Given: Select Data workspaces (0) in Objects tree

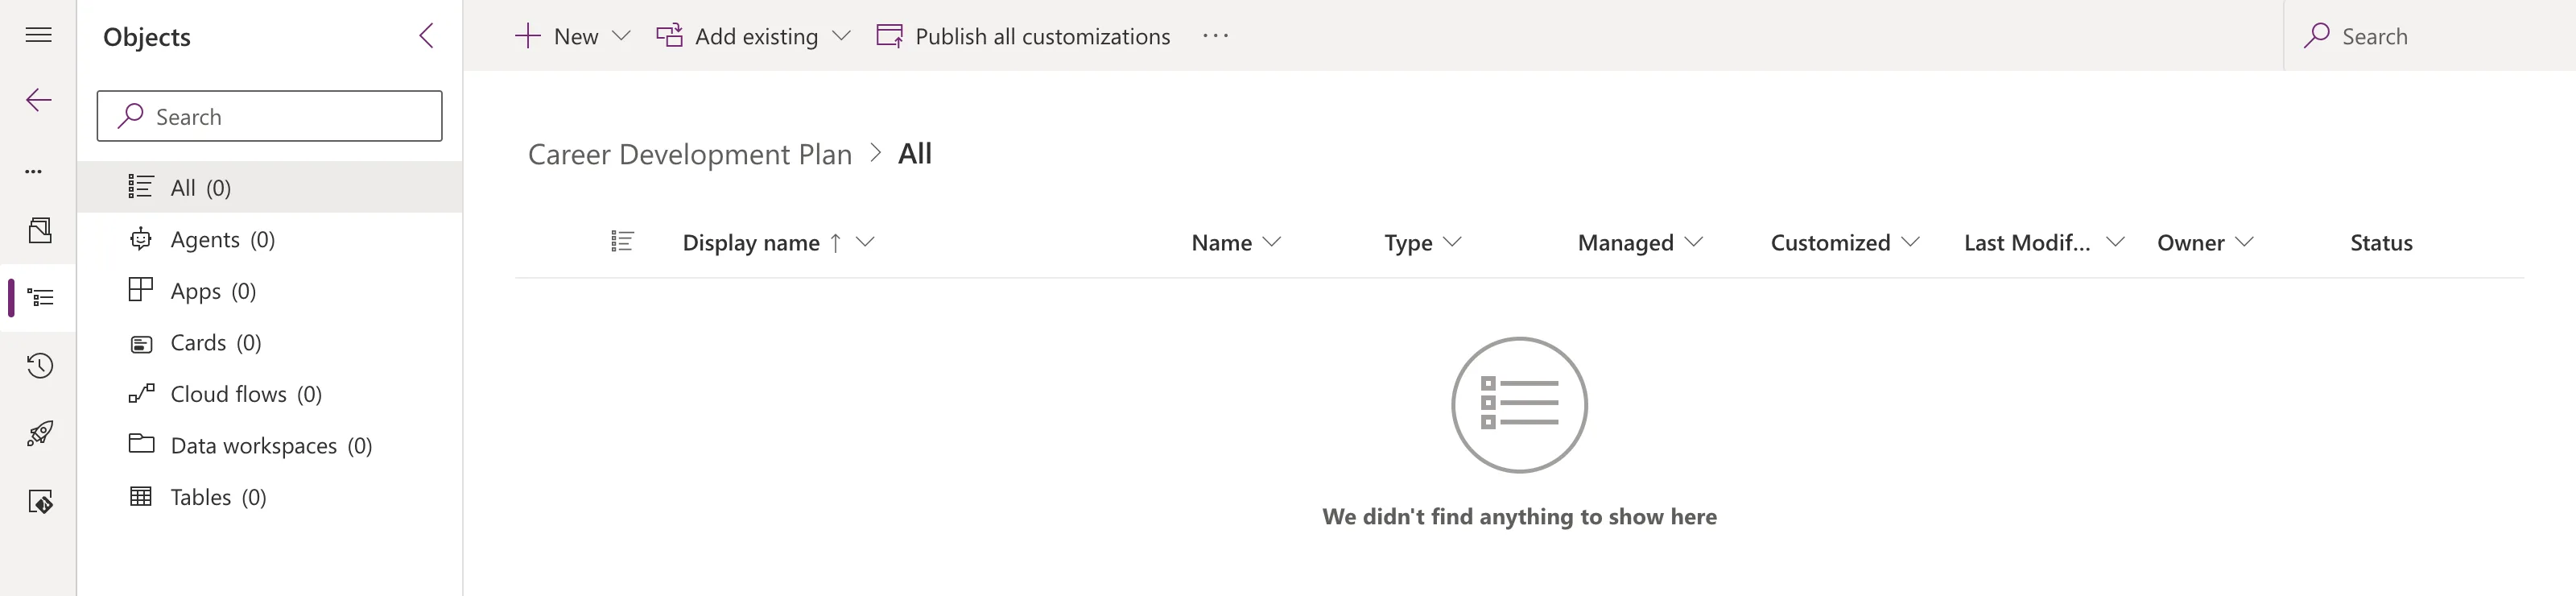Looking at the screenshot, I should [x=270, y=446].
